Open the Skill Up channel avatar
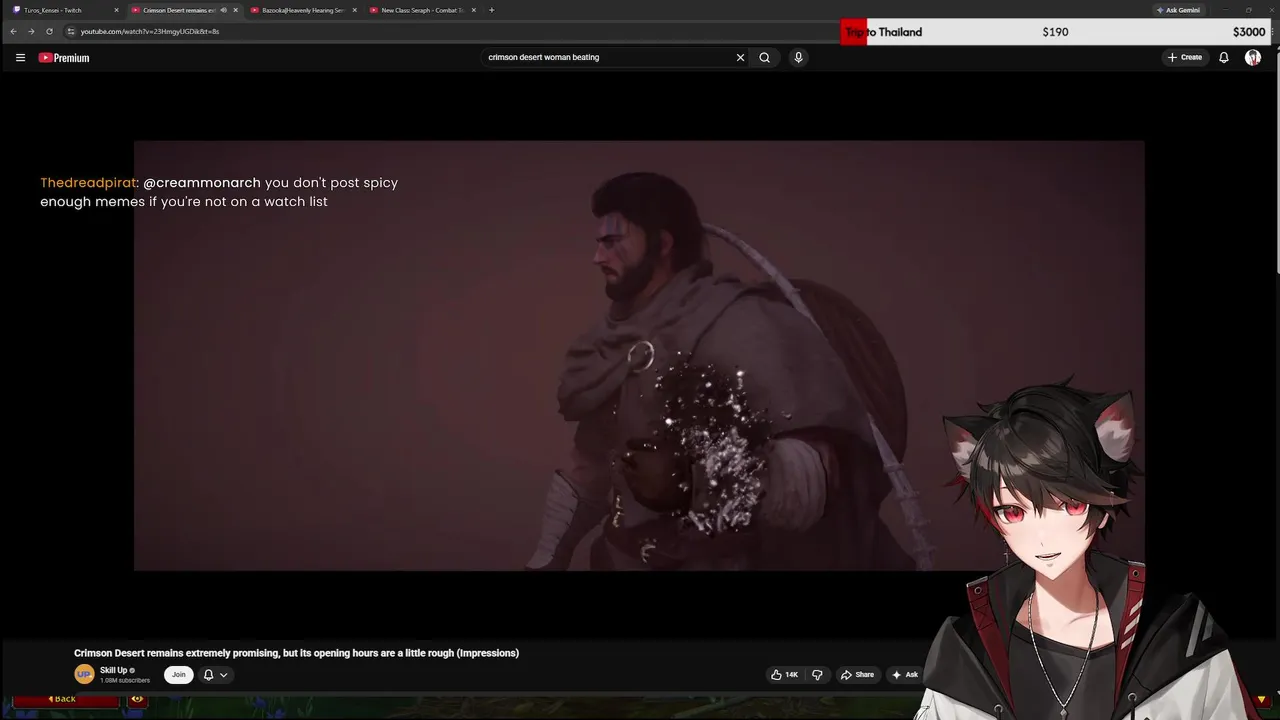This screenshot has height=720, width=1280. pyautogui.click(x=84, y=674)
